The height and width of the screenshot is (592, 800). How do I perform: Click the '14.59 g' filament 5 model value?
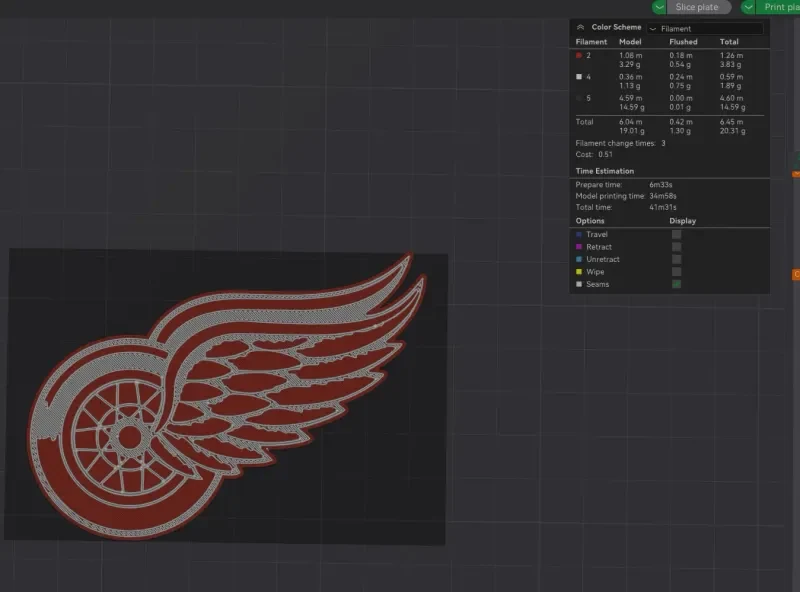pos(632,107)
